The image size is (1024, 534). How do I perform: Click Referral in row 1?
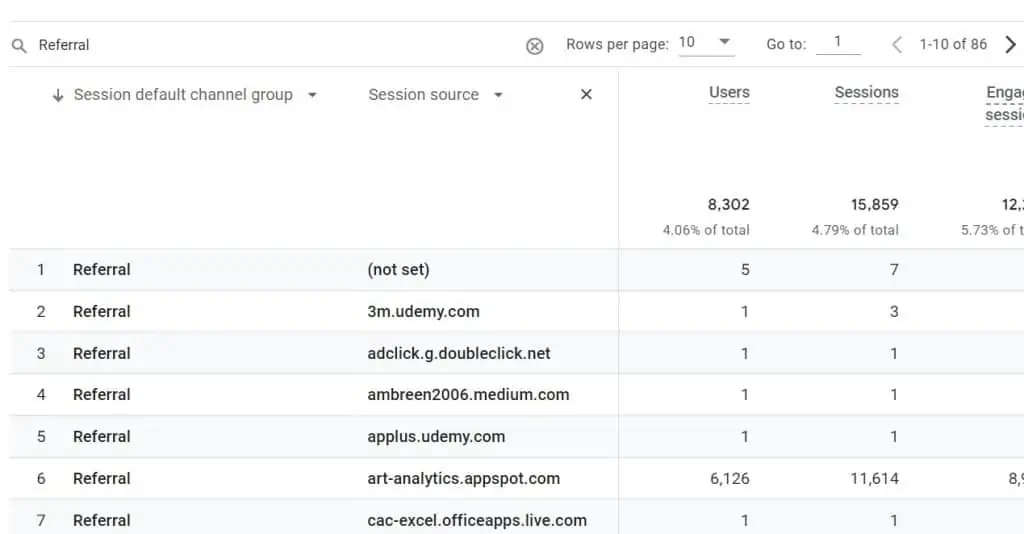(102, 270)
